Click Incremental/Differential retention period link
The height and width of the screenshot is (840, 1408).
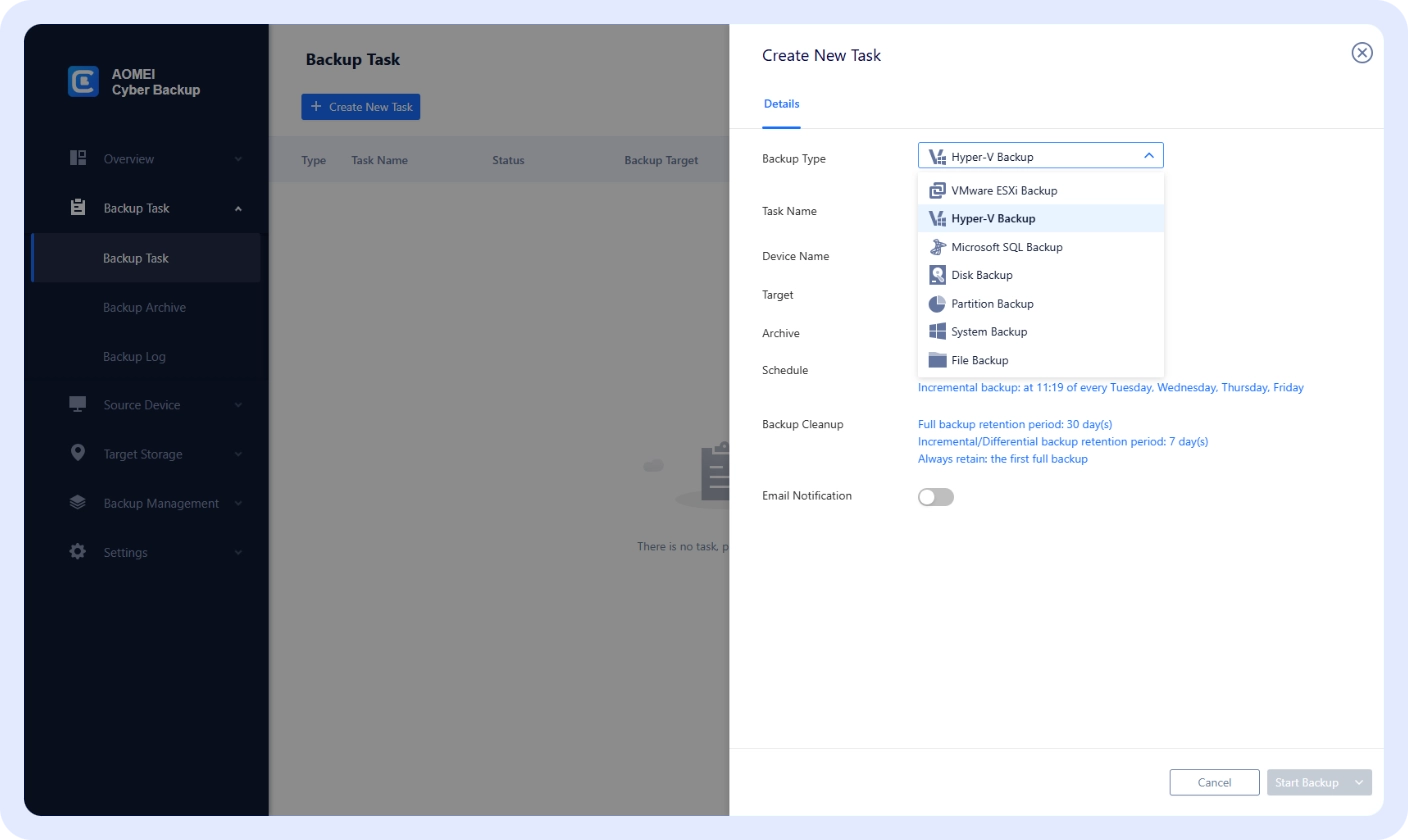[1063, 441]
